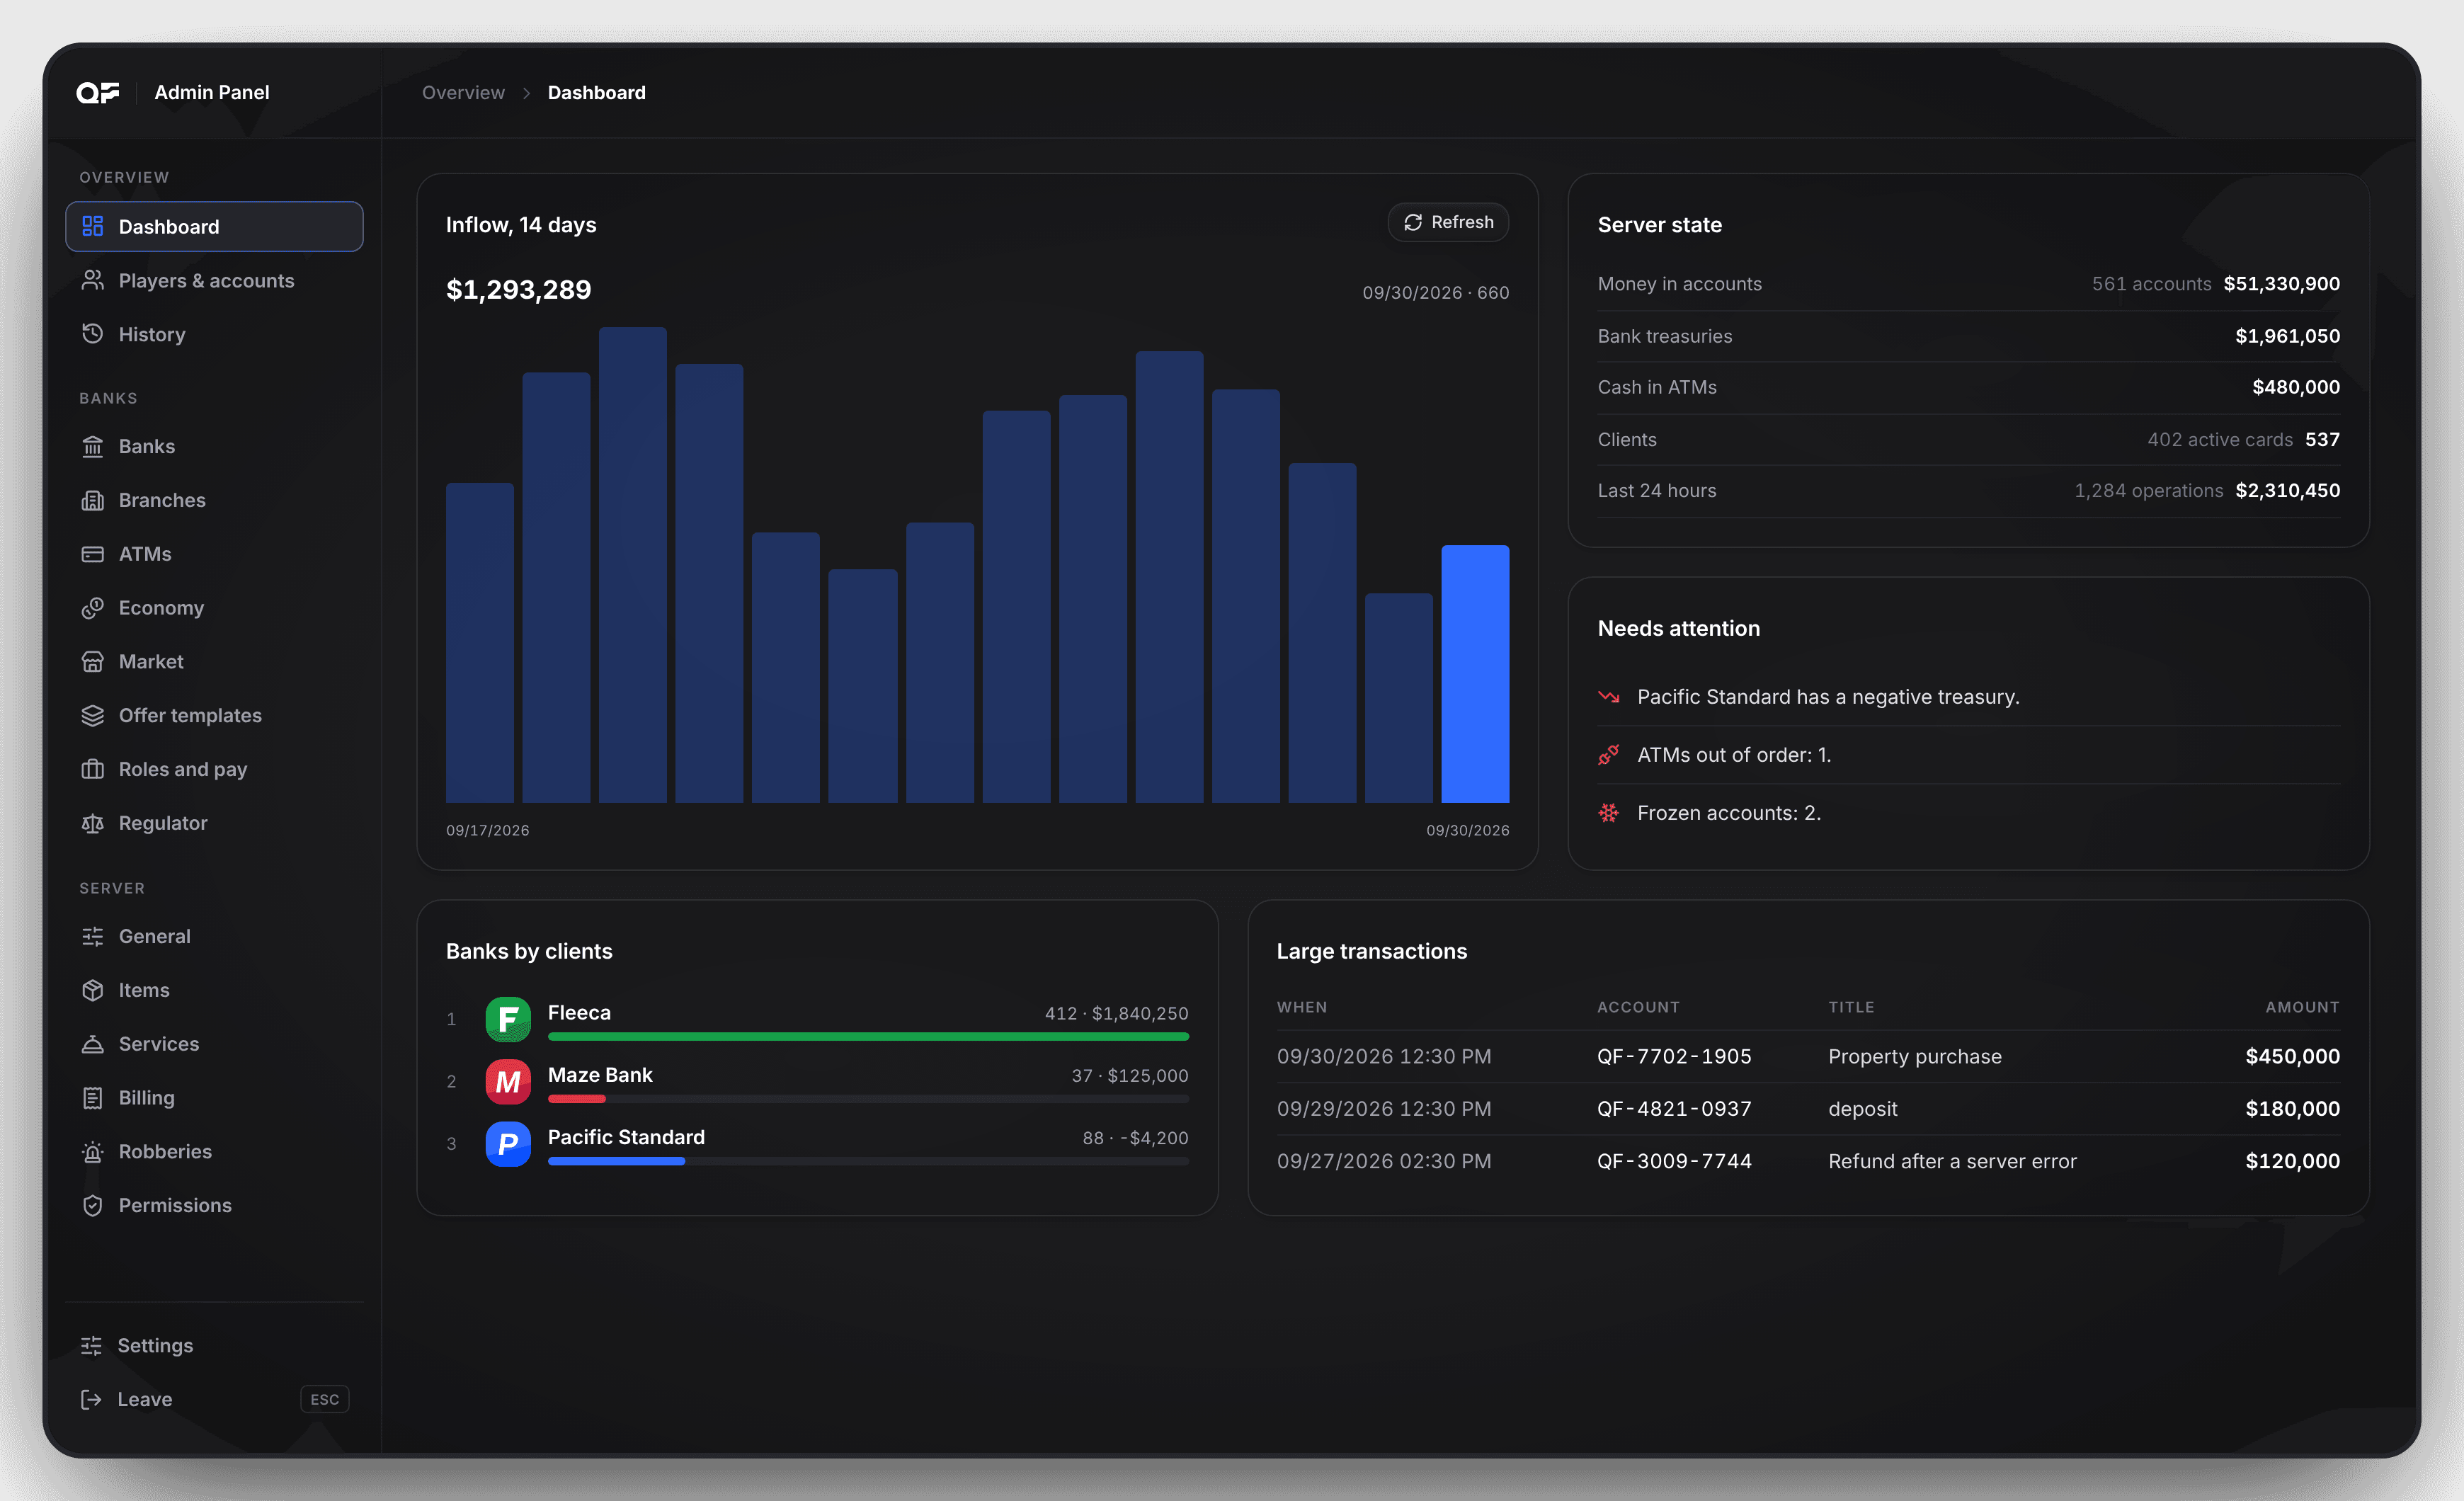Image resolution: width=2464 pixels, height=1501 pixels.
Task: Click the Pacific Standard blue P logo
Action: point(508,1143)
